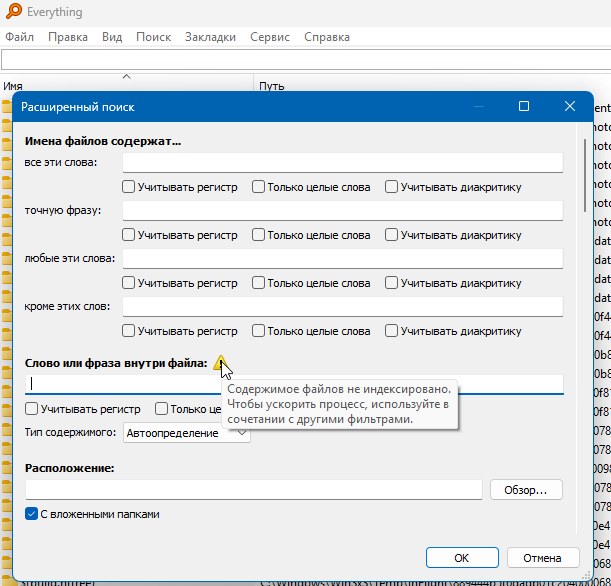The height and width of the screenshot is (586, 611).
Task: Click the Расположение path input field
Action: pyautogui.click(x=254, y=489)
